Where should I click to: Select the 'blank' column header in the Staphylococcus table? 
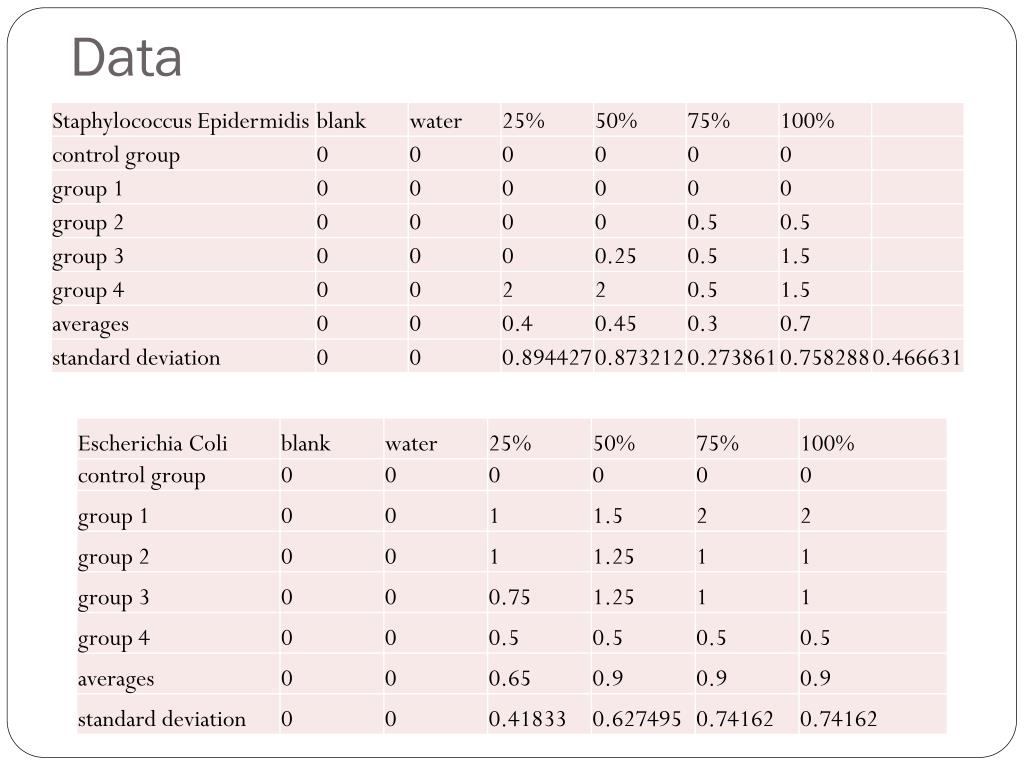[x=341, y=121]
